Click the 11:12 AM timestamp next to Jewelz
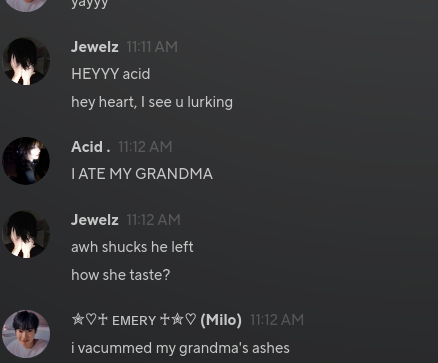 point(153,220)
